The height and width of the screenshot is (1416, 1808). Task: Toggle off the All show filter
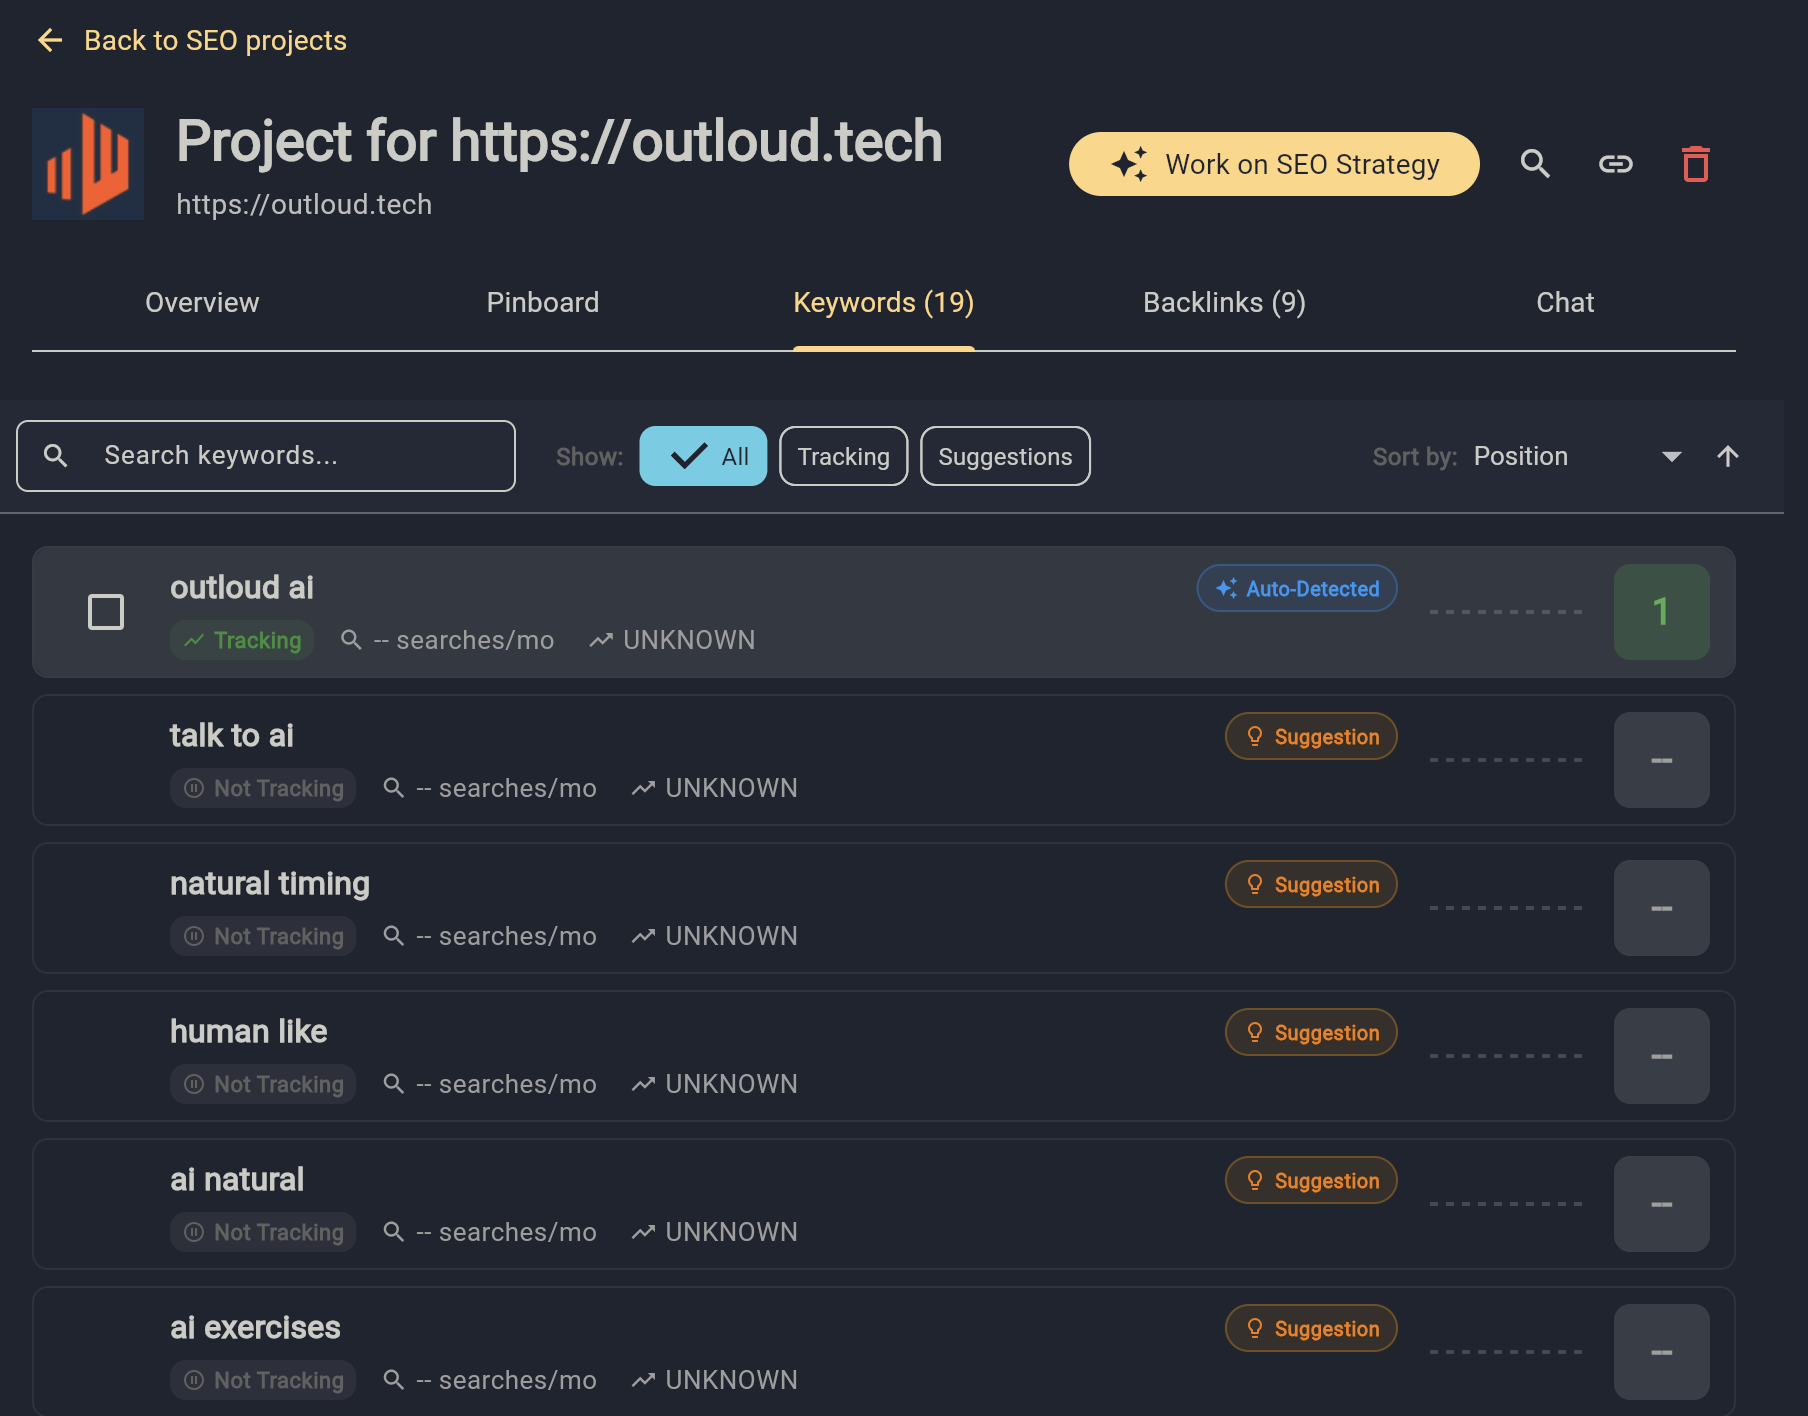(703, 456)
